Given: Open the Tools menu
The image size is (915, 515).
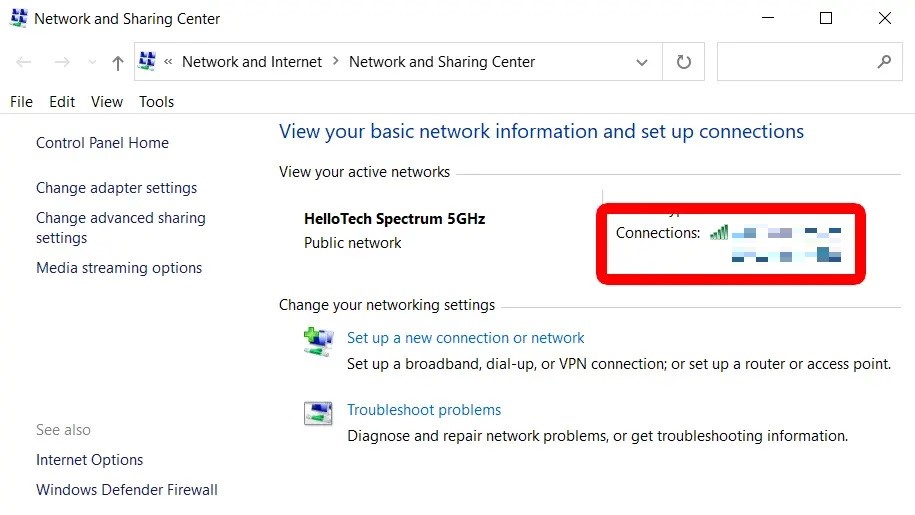Looking at the screenshot, I should coord(156,102).
